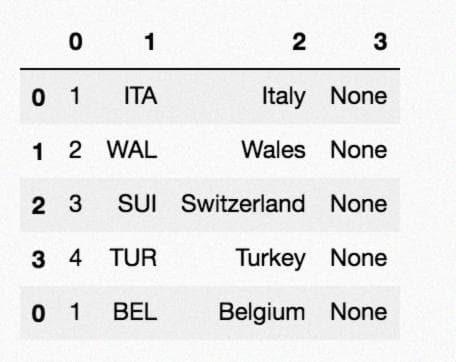Select the Italy cell

point(284,97)
